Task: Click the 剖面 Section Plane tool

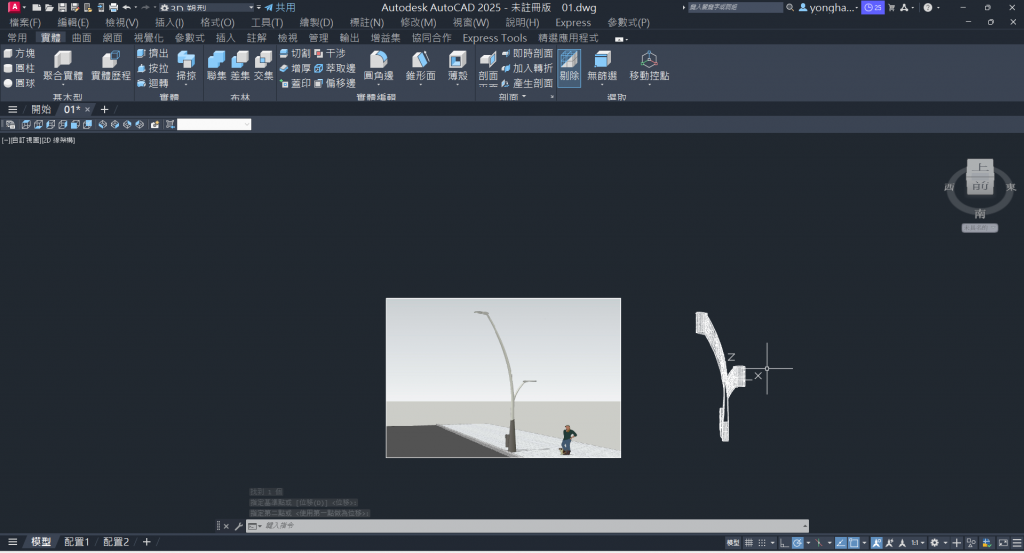Action: pyautogui.click(x=488, y=67)
